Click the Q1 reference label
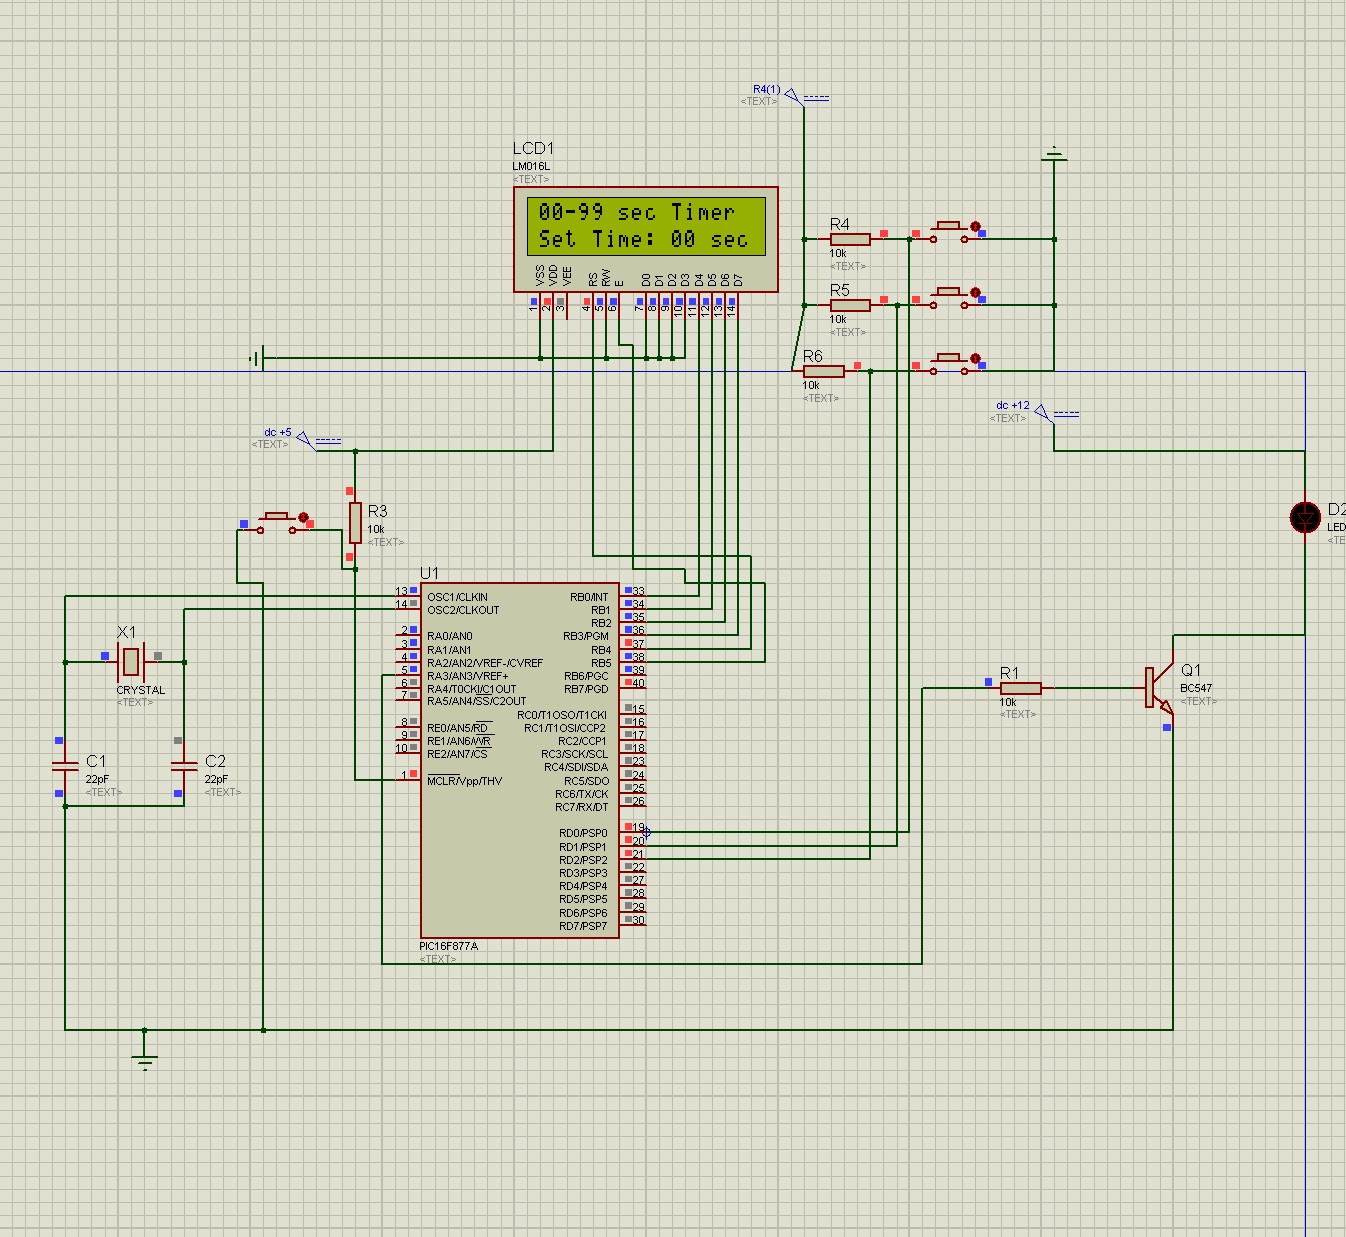This screenshot has height=1237, width=1346. (x=1191, y=670)
